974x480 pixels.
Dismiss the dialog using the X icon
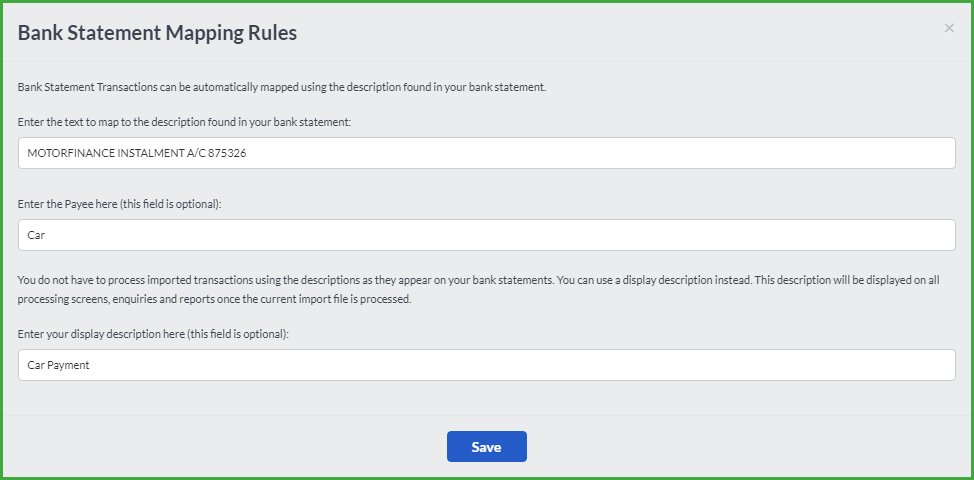pyautogui.click(x=949, y=28)
